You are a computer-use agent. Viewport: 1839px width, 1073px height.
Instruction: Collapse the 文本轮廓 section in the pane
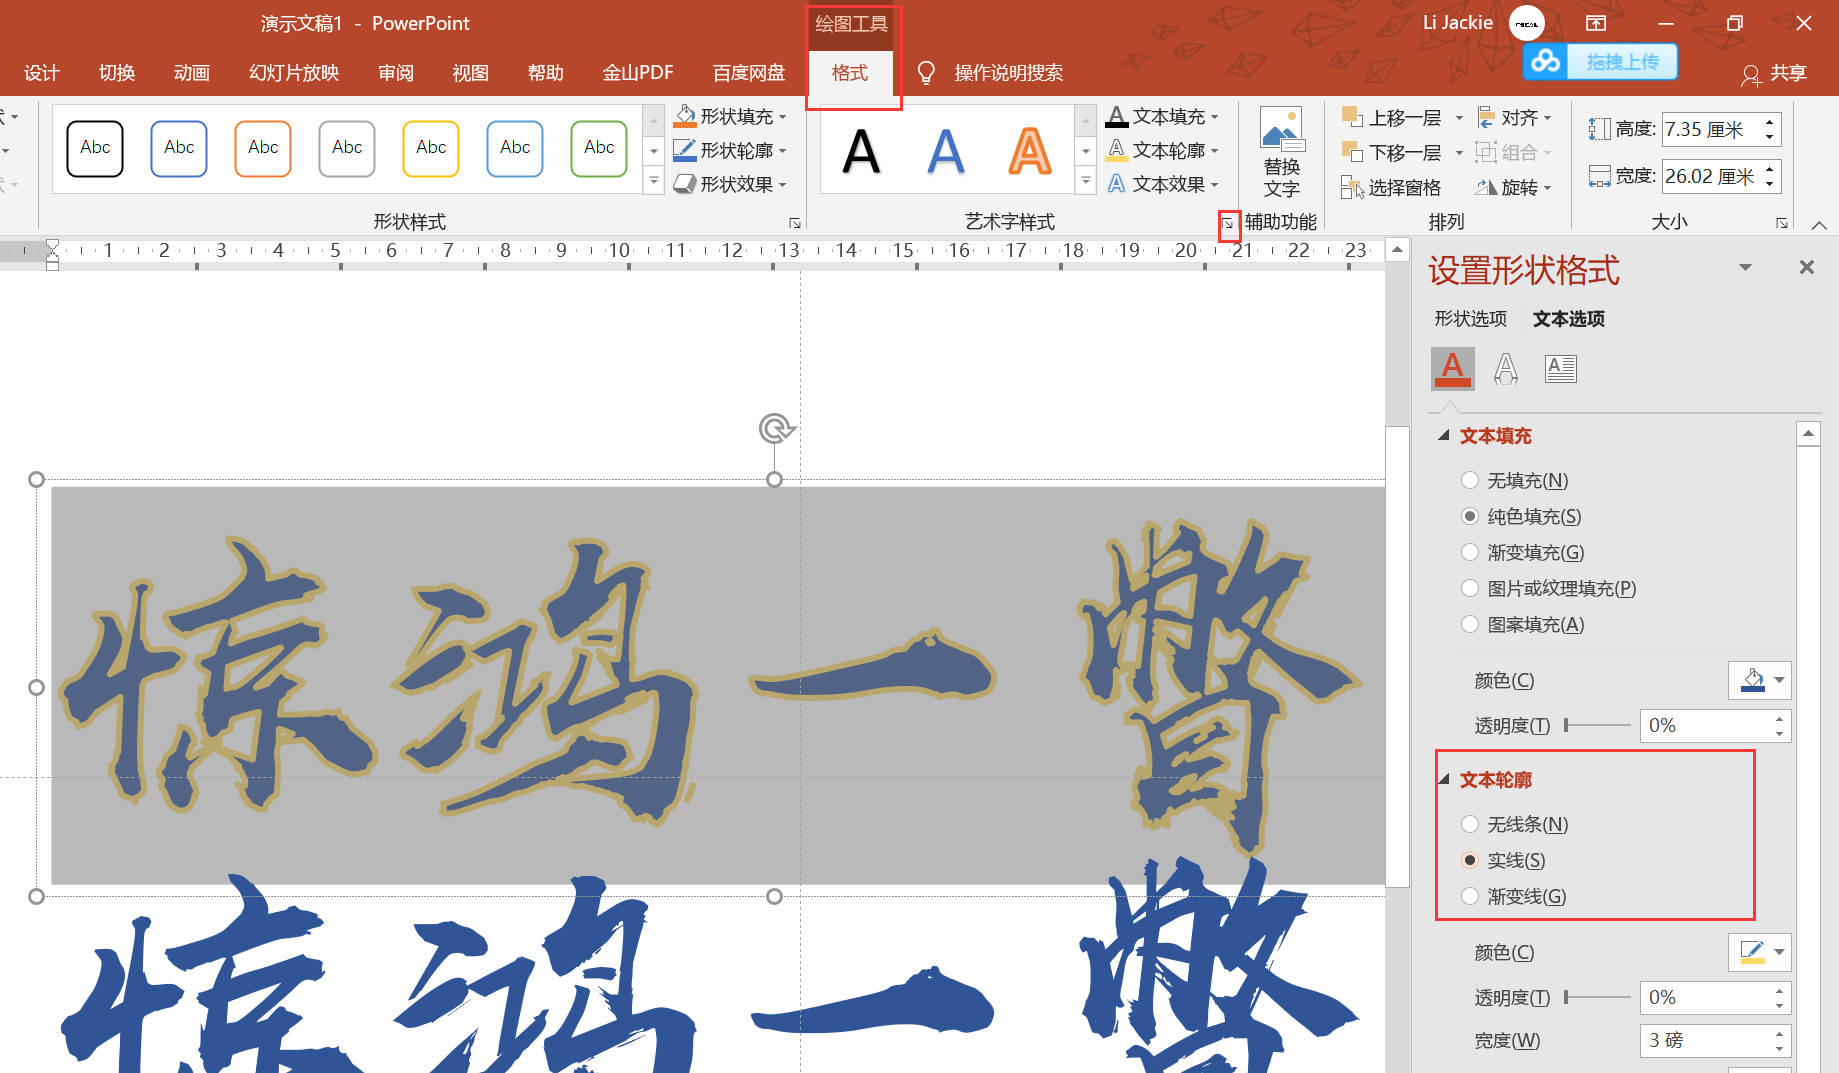1443,780
